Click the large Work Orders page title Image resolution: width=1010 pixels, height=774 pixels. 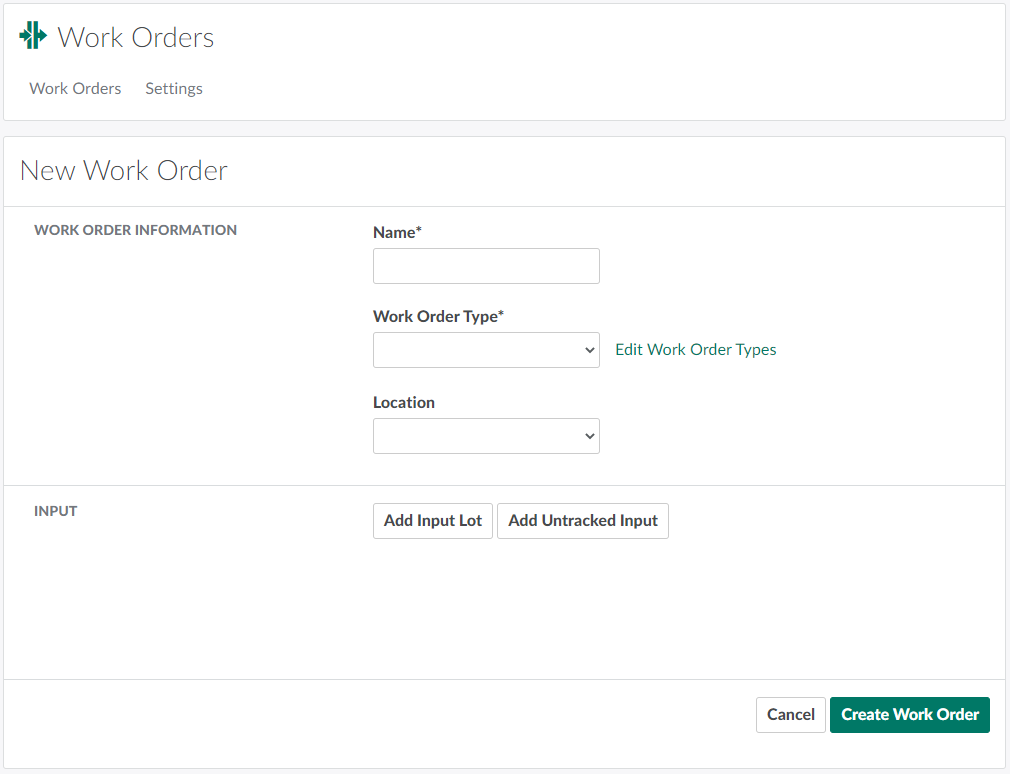[135, 38]
